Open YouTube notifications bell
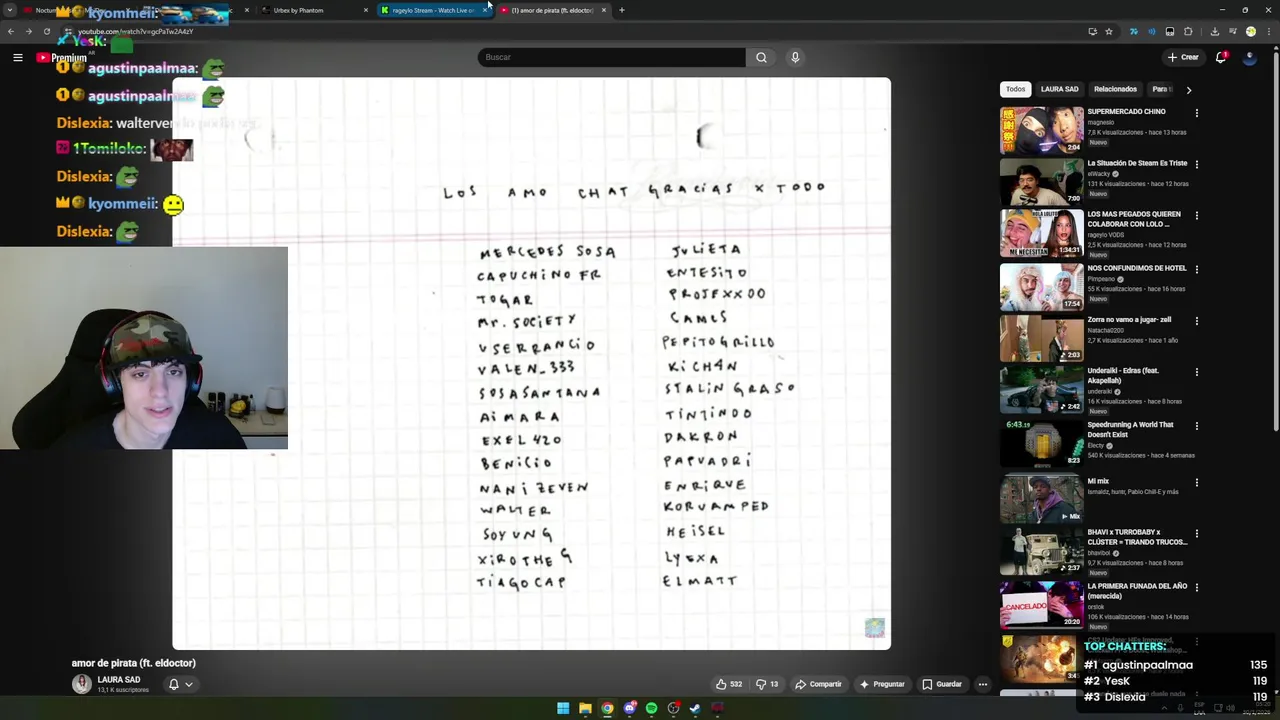1280x720 pixels. (x=1221, y=57)
